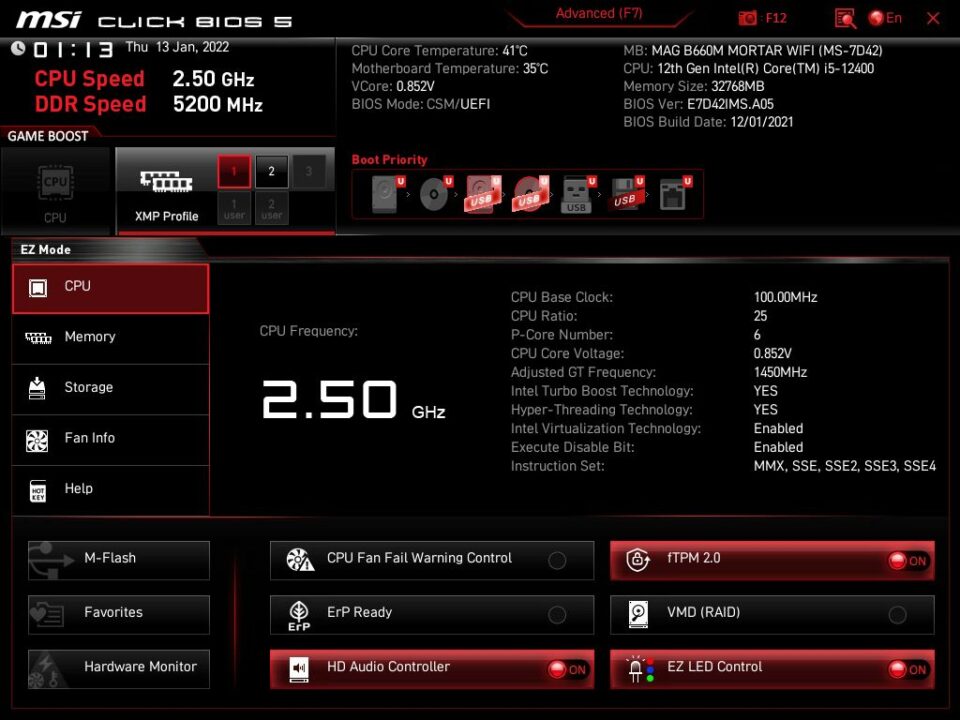This screenshot has width=960, height=720.
Task: Click the clock icon beside the time
Action: [18, 48]
